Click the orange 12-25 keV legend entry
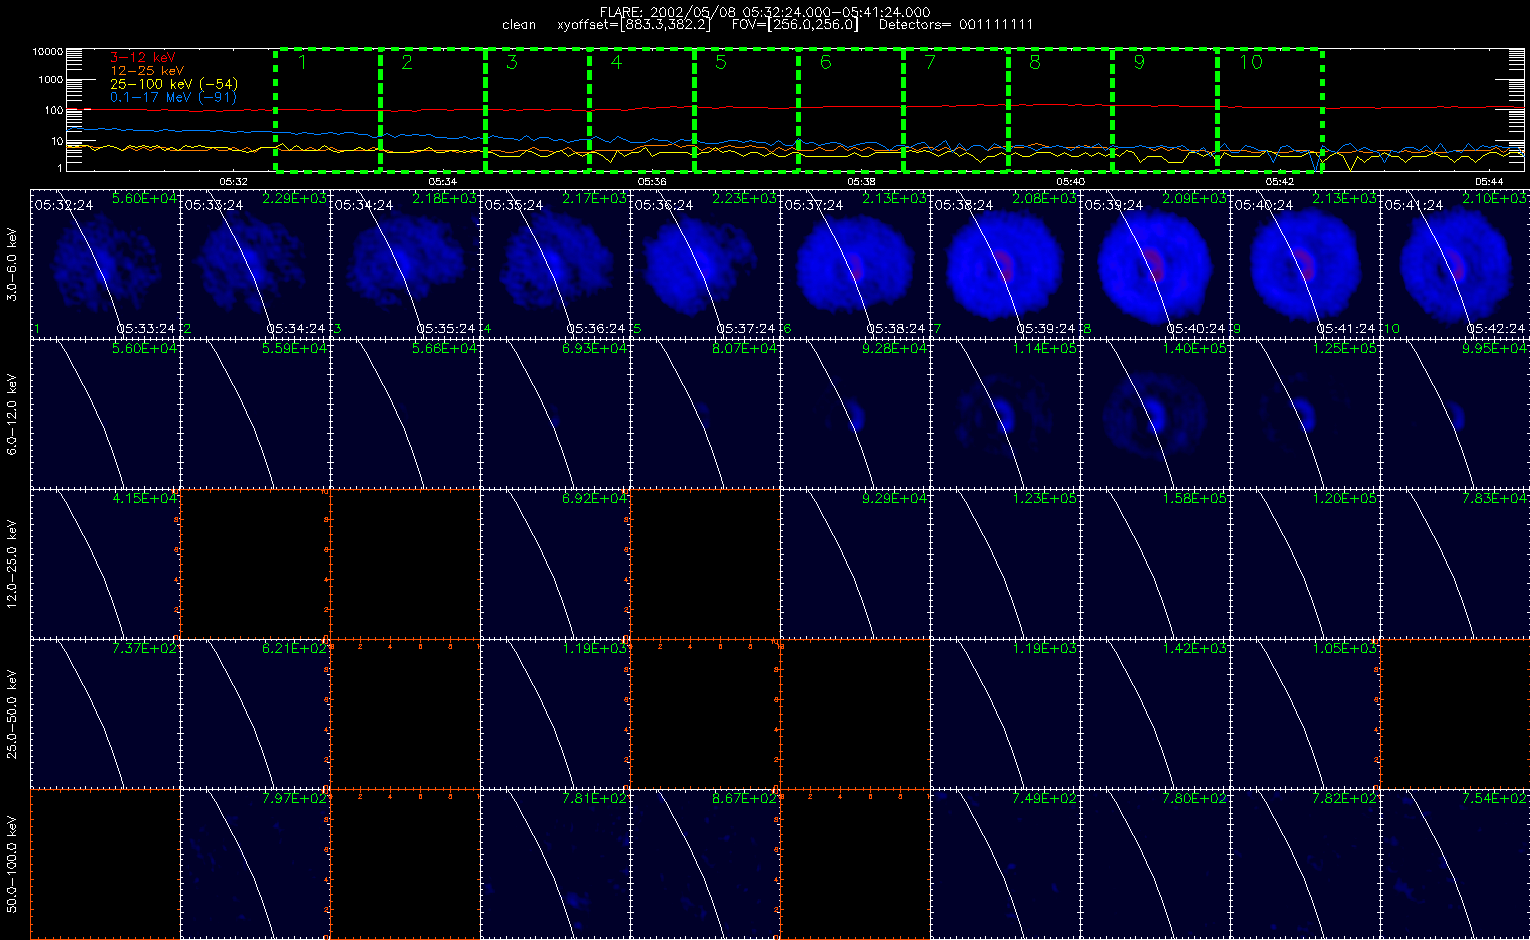 (147, 71)
